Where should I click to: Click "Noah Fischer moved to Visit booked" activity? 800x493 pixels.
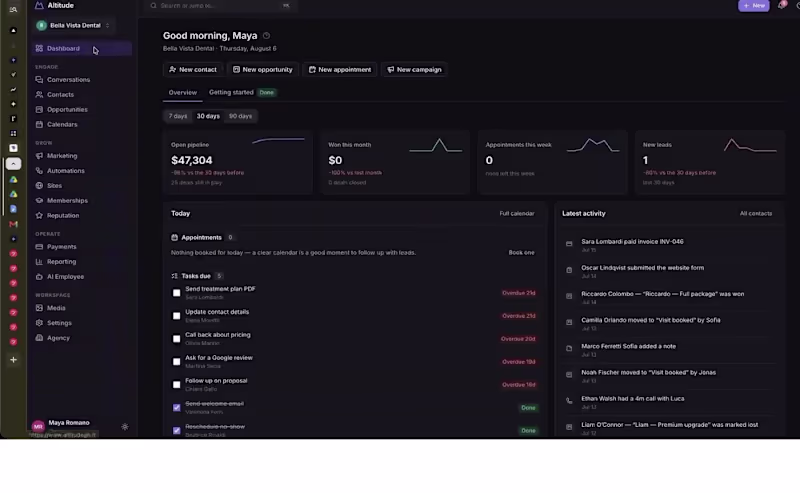coord(648,373)
